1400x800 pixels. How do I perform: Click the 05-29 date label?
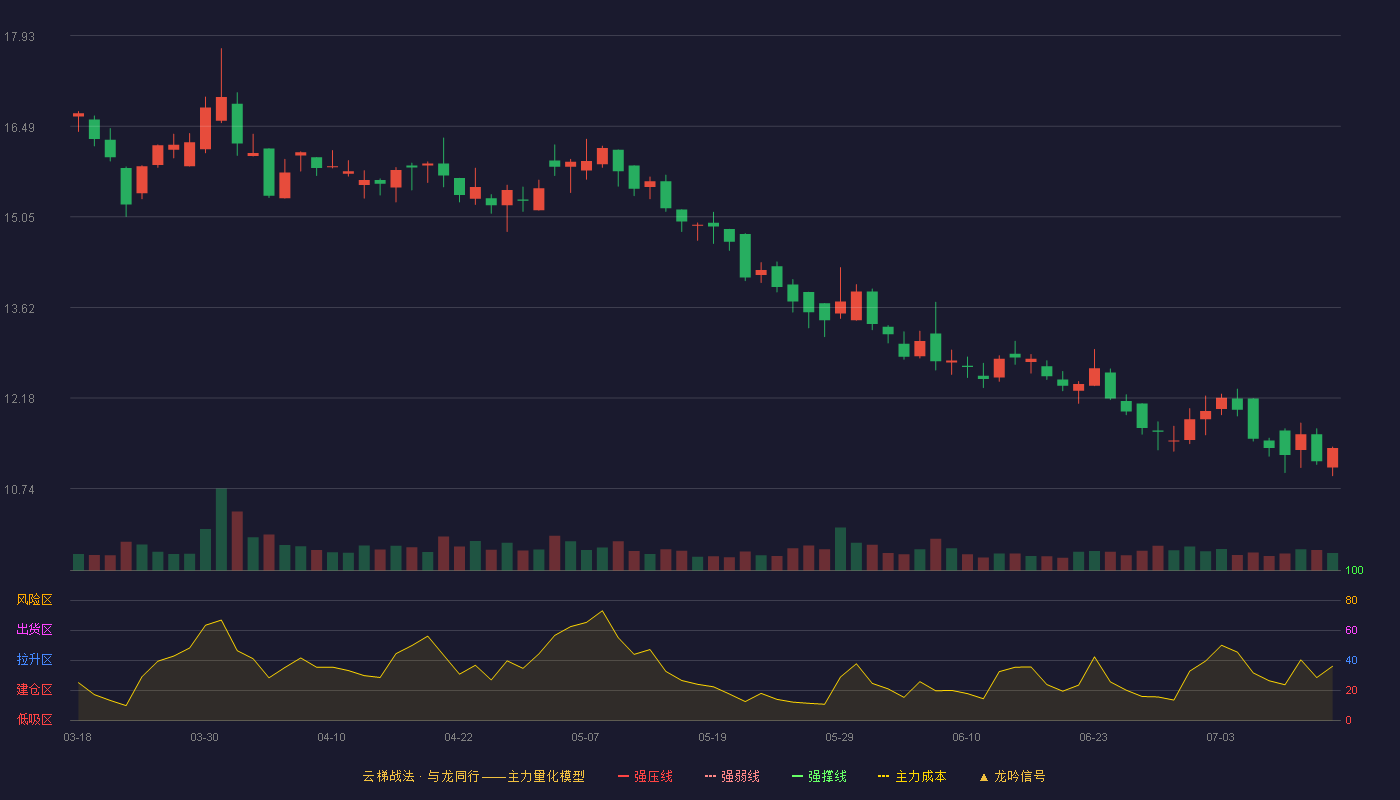coord(839,737)
